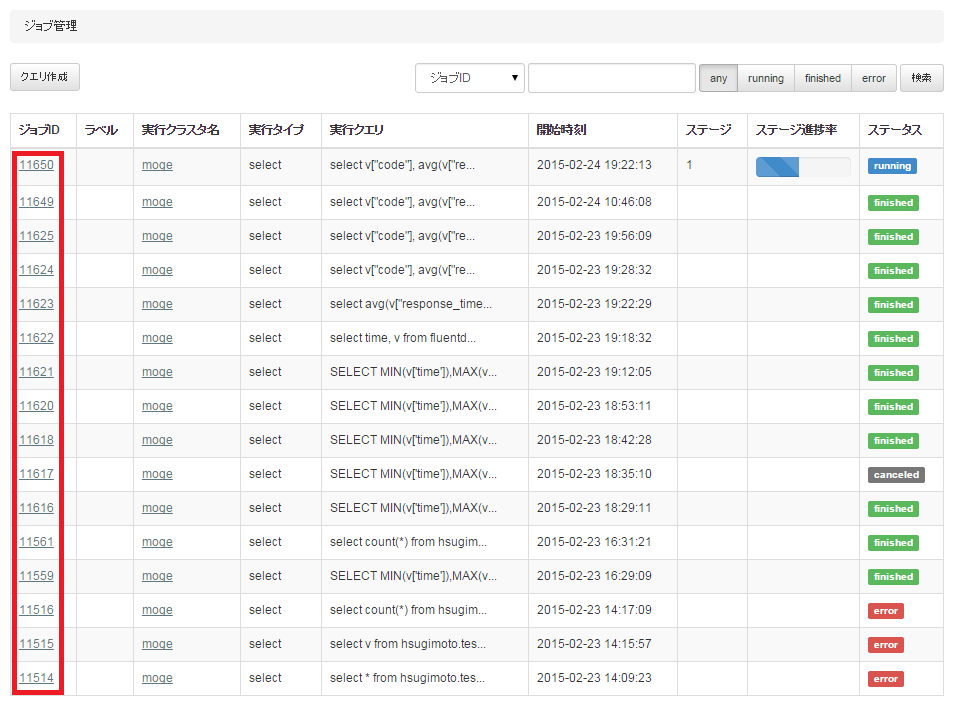Click finished badge for job 11649
Image resolution: width=958 pixels, height=701 pixels.
coord(893,203)
